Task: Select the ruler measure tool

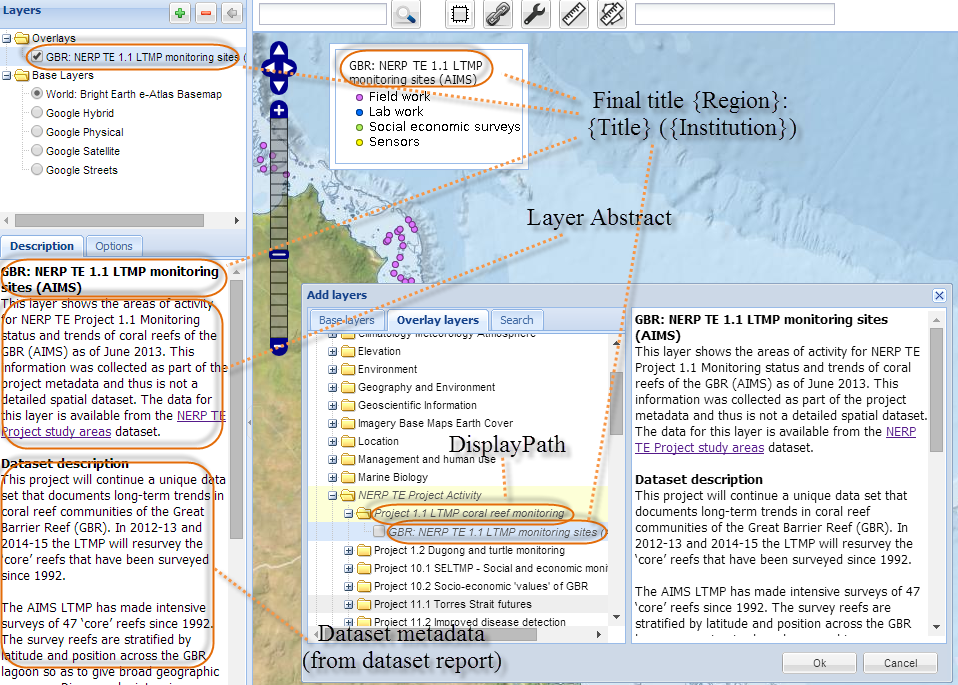Action: (574, 14)
